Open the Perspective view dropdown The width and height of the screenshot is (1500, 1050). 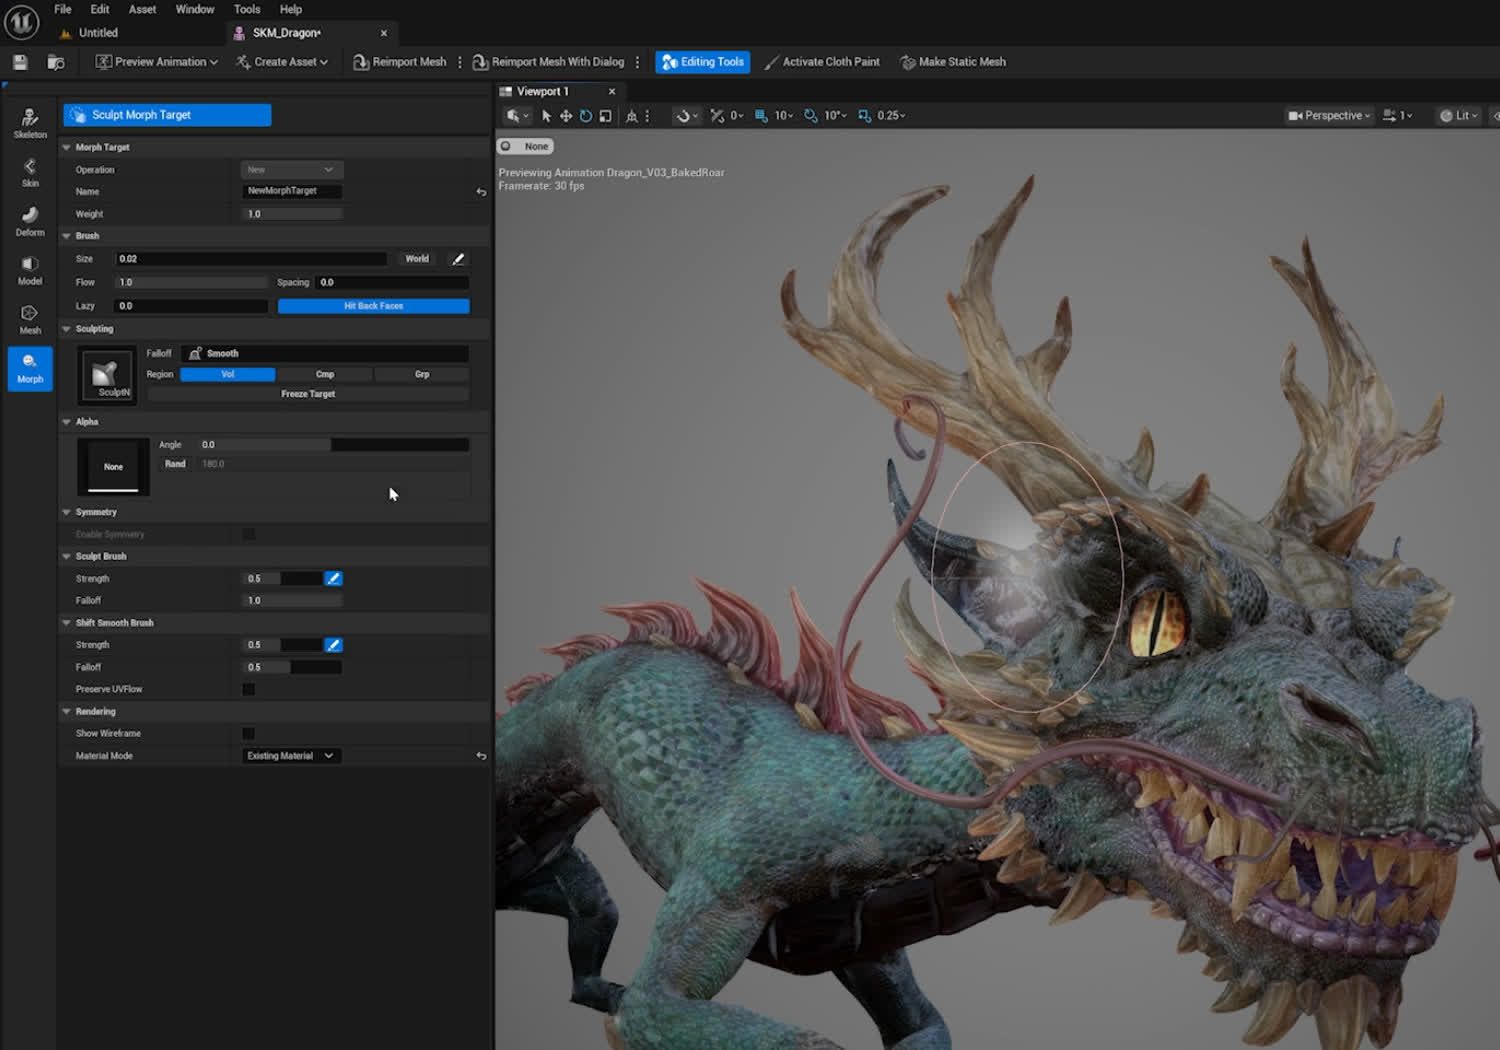pyautogui.click(x=1327, y=115)
